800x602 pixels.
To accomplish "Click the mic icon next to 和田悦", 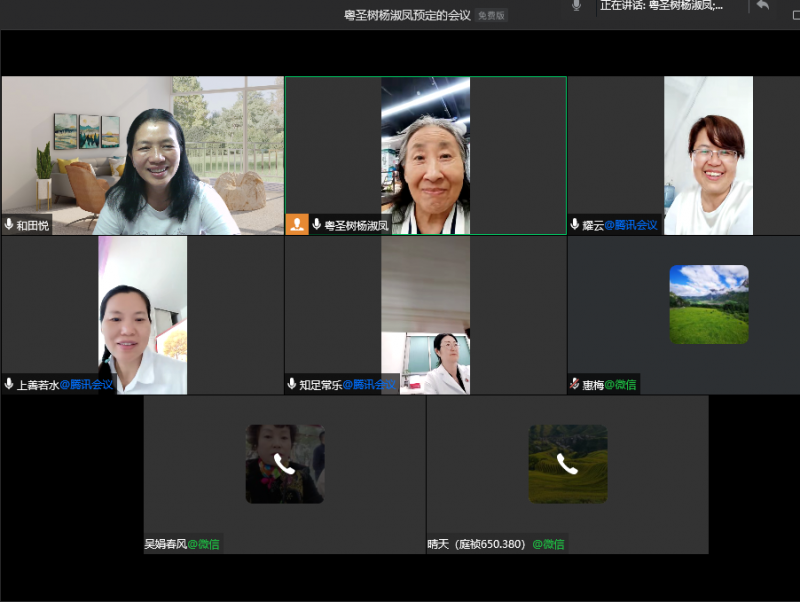I will point(9,225).
